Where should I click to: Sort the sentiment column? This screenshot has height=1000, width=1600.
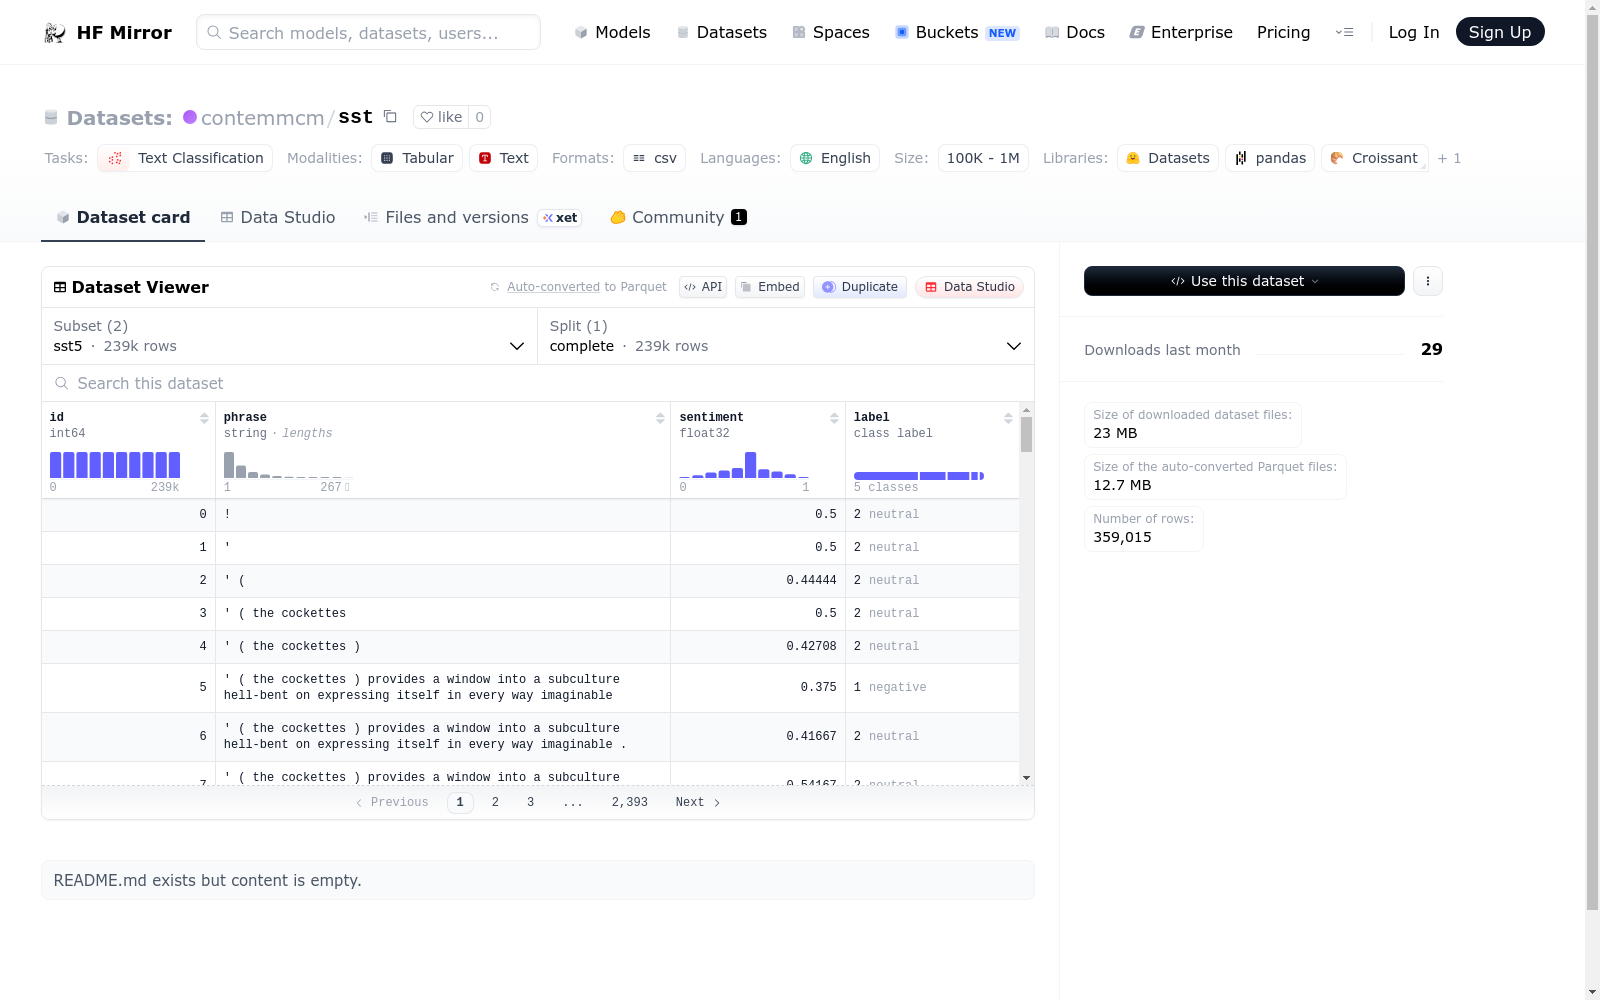point(834,418)
